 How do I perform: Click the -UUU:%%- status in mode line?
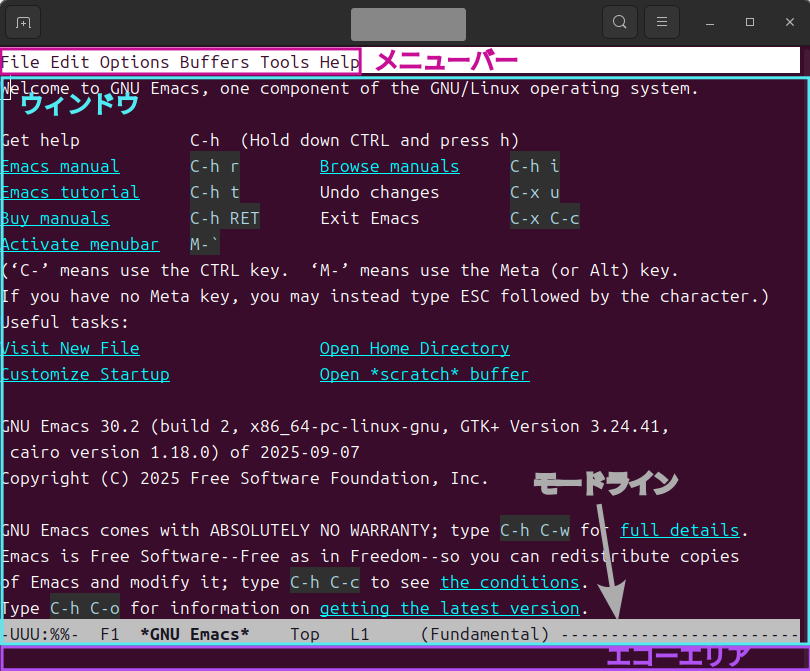tap(40, 634)
